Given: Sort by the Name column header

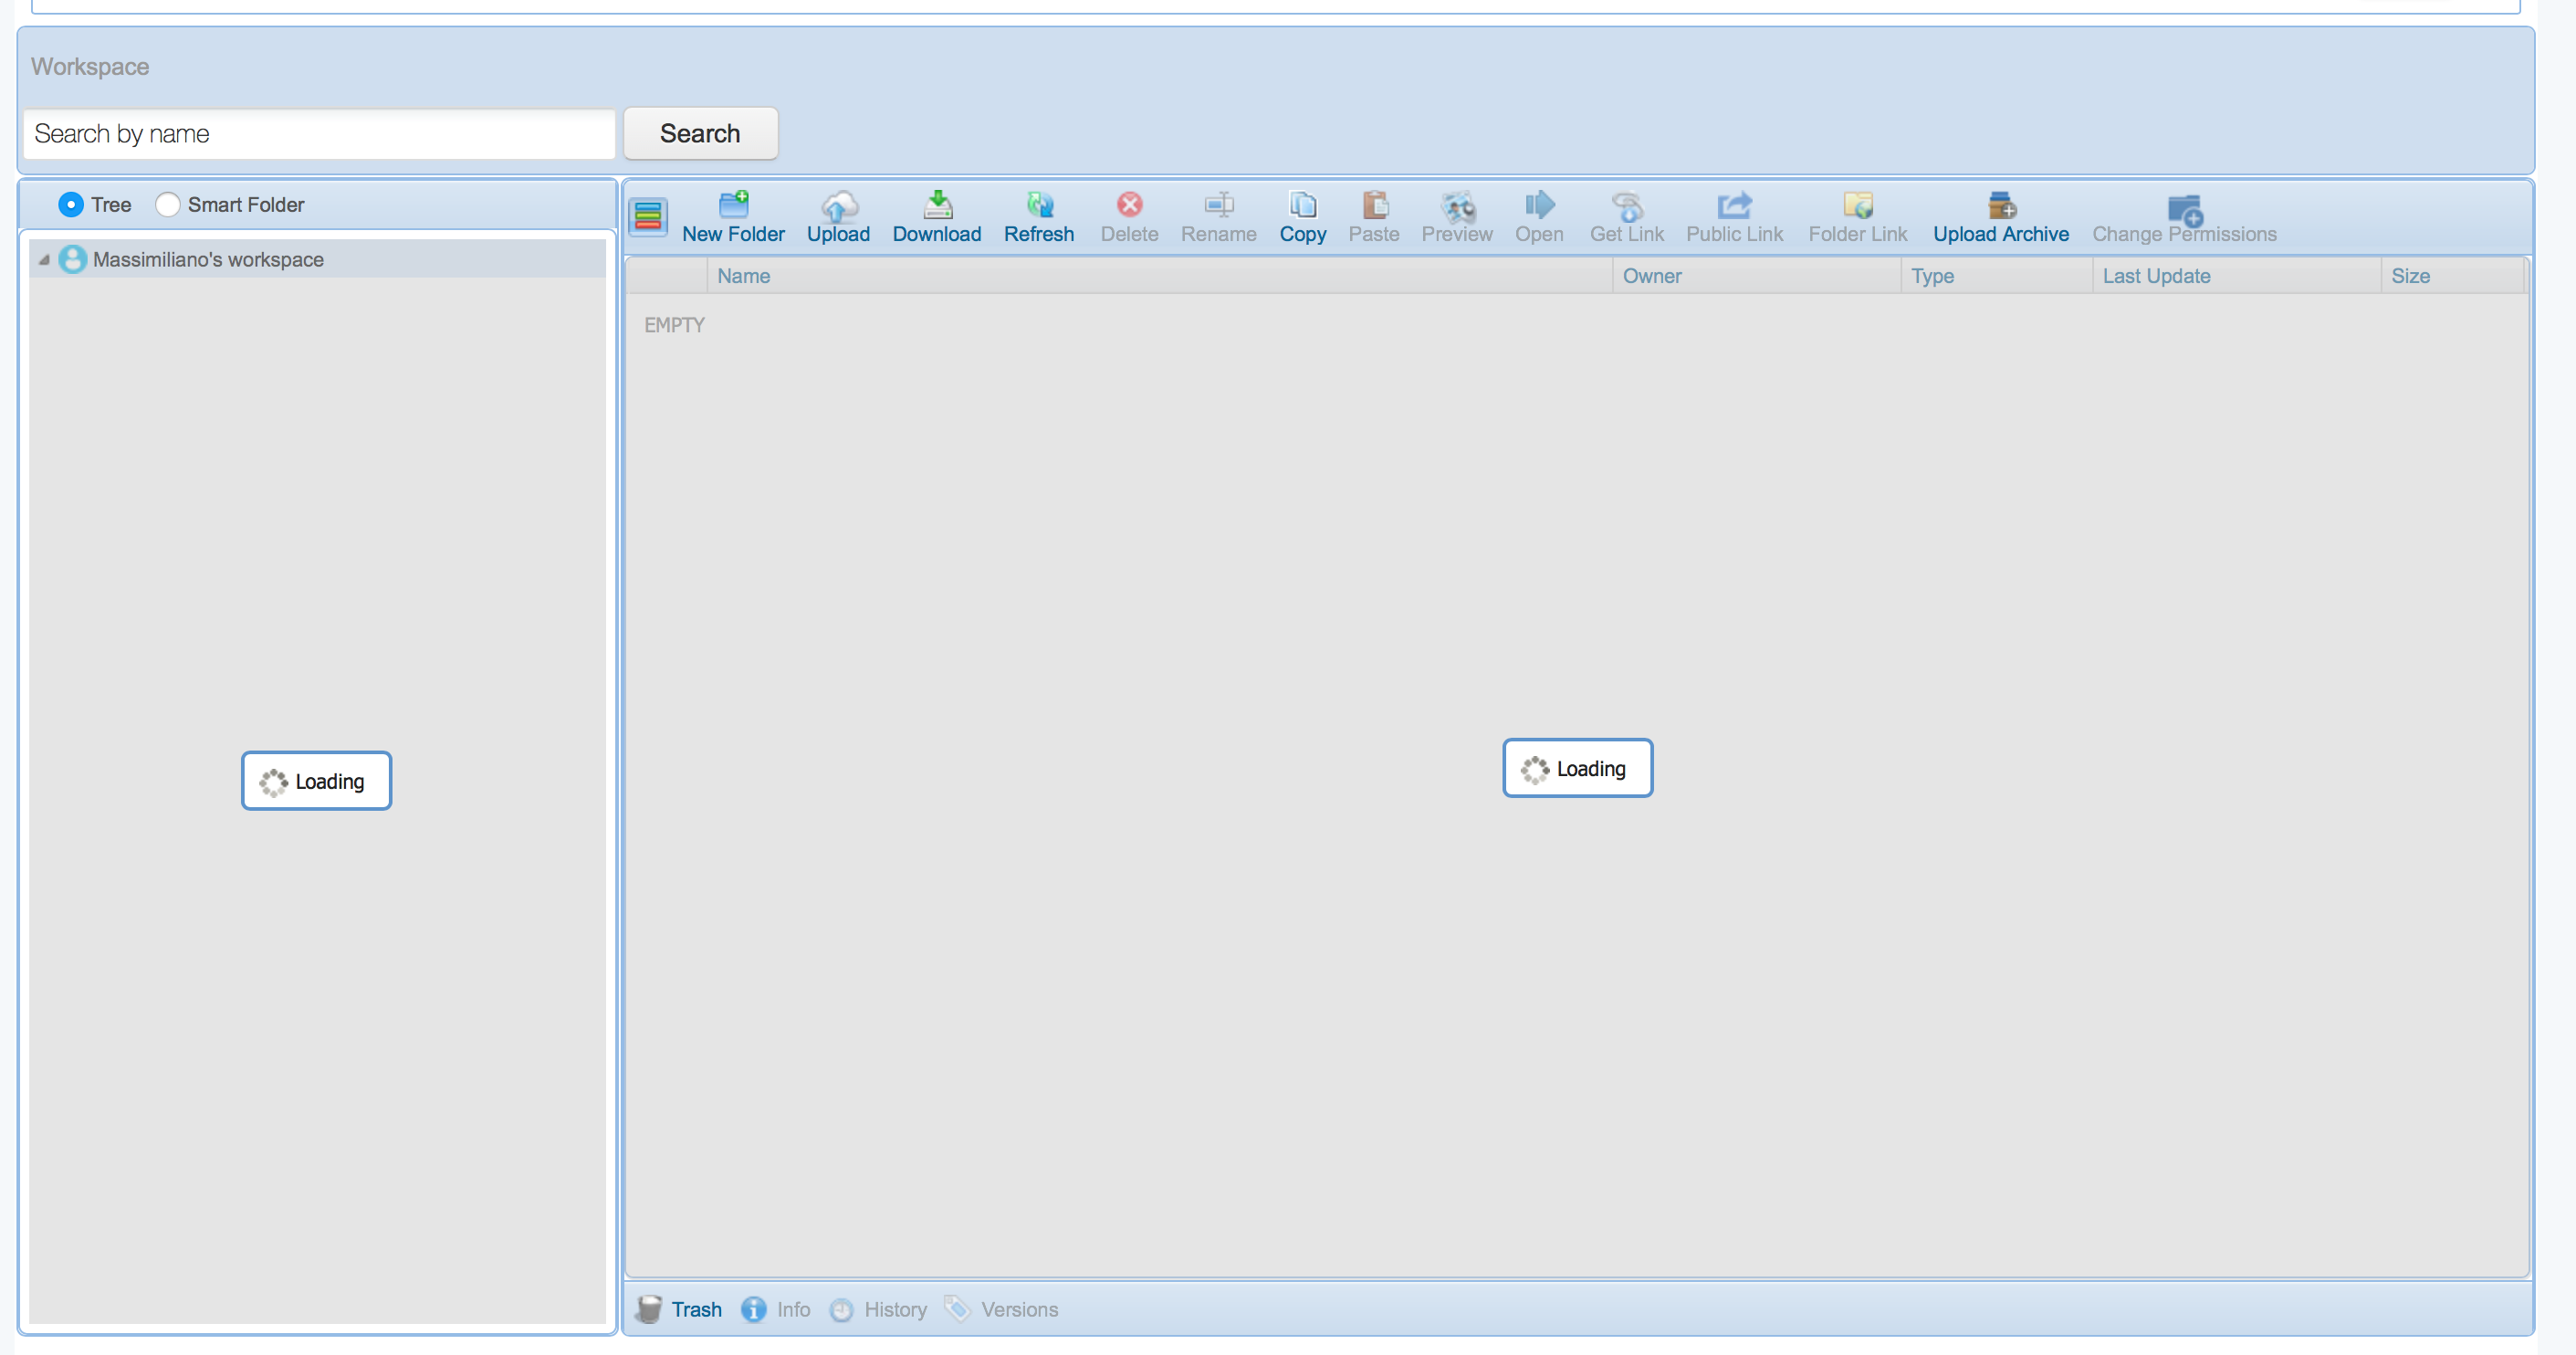Looking at the screenshot, I should click(743, 276).
